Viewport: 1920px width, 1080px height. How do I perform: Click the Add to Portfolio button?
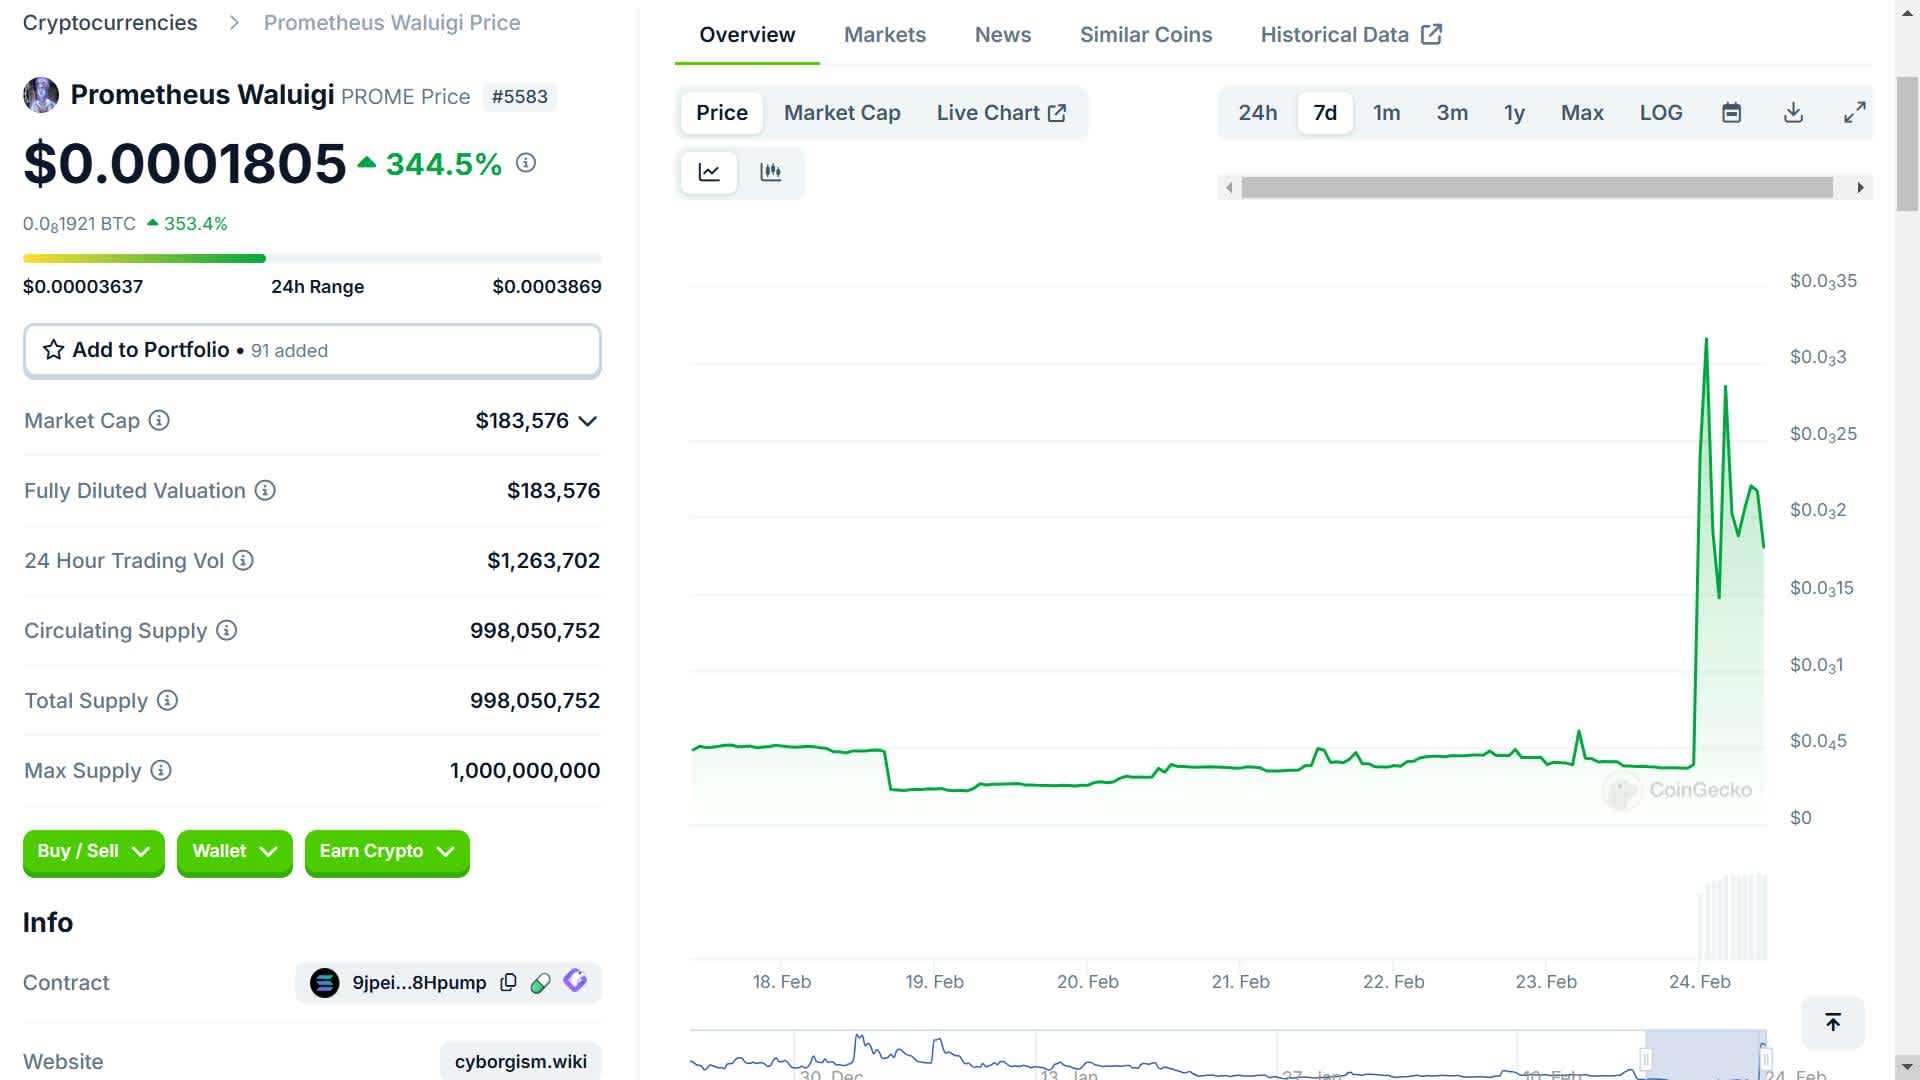(312, 350)
